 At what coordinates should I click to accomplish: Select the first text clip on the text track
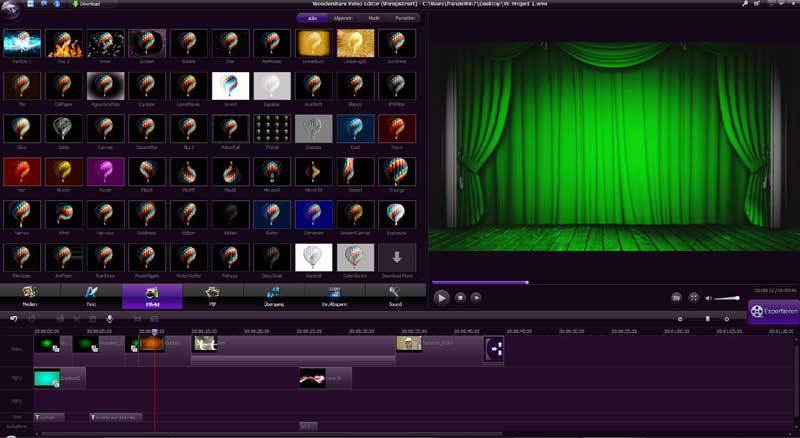point(49,417)
